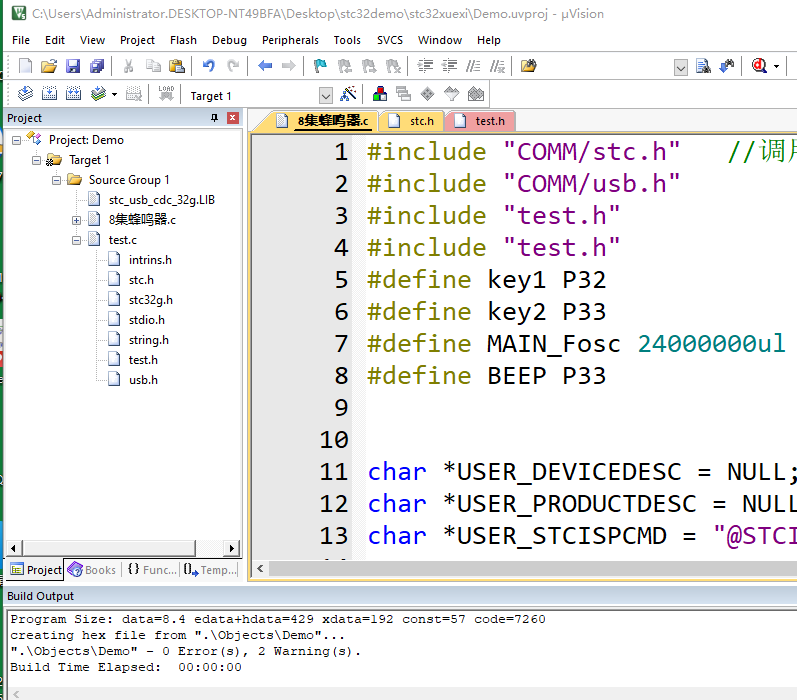The image size is (797, 700).
Task: Select the Project panel tab
Action: tap(36, 570)
